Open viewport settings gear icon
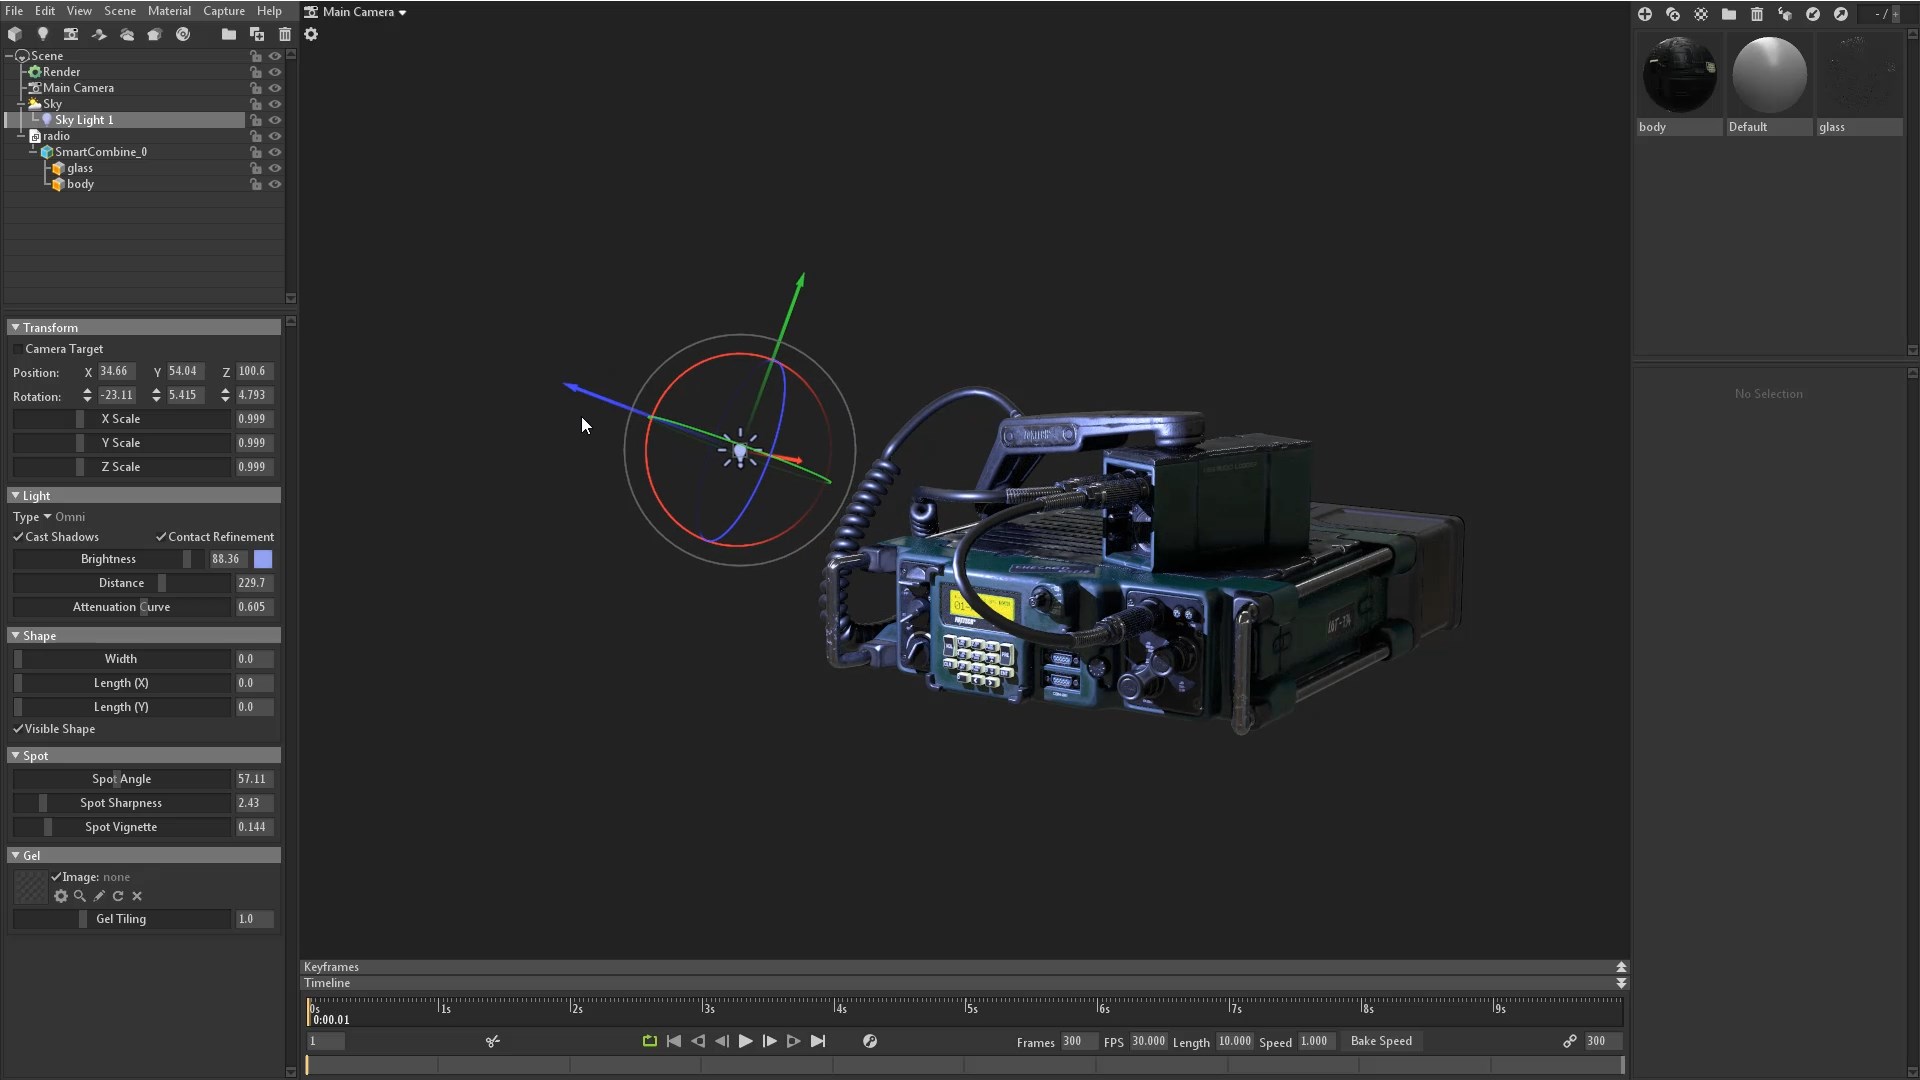 (311, 34)
